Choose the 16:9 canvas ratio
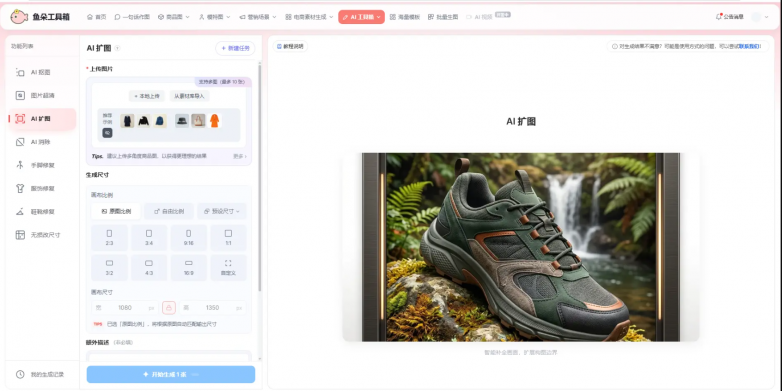 tap(189, 267)
